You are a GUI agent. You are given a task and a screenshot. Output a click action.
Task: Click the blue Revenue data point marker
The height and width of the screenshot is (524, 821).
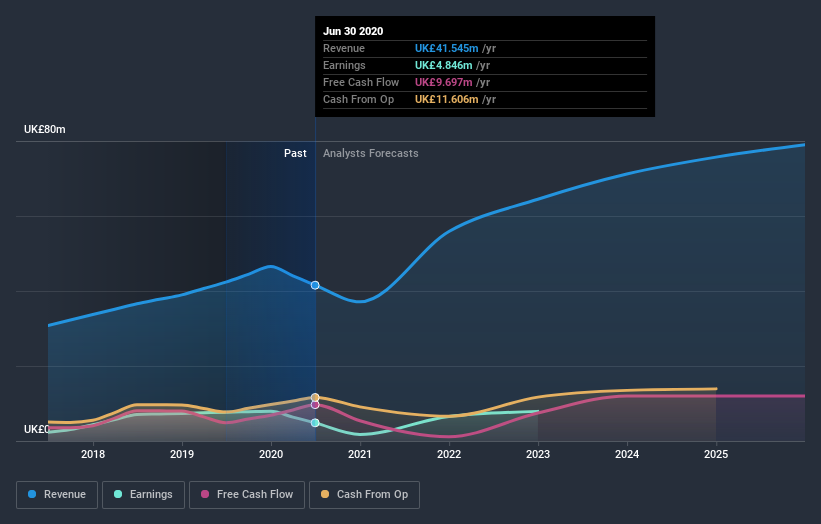click(x=315, y=285)
